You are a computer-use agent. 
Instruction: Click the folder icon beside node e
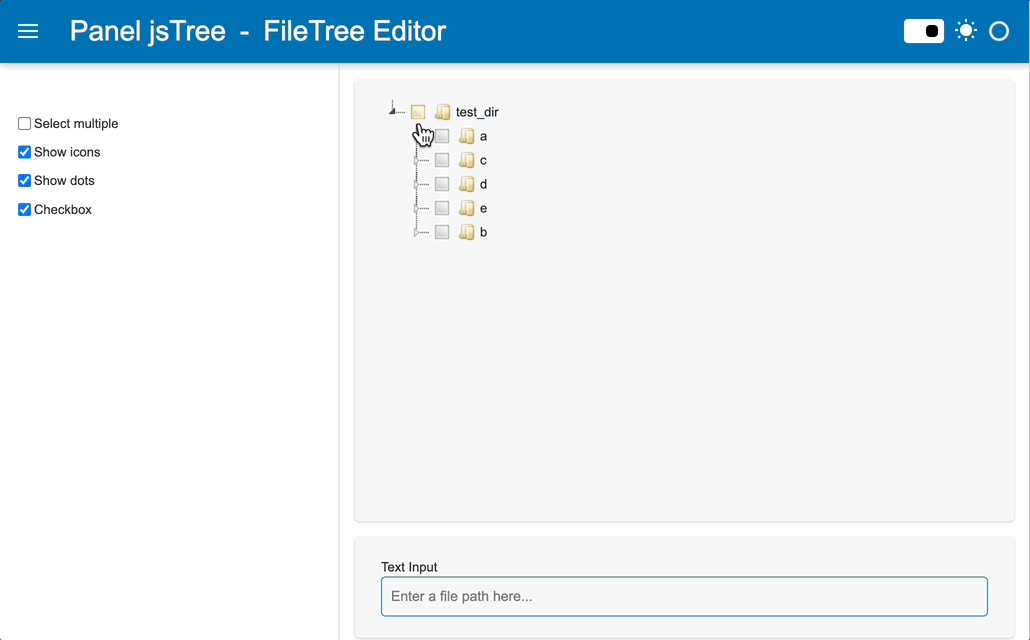coord(466,207)
